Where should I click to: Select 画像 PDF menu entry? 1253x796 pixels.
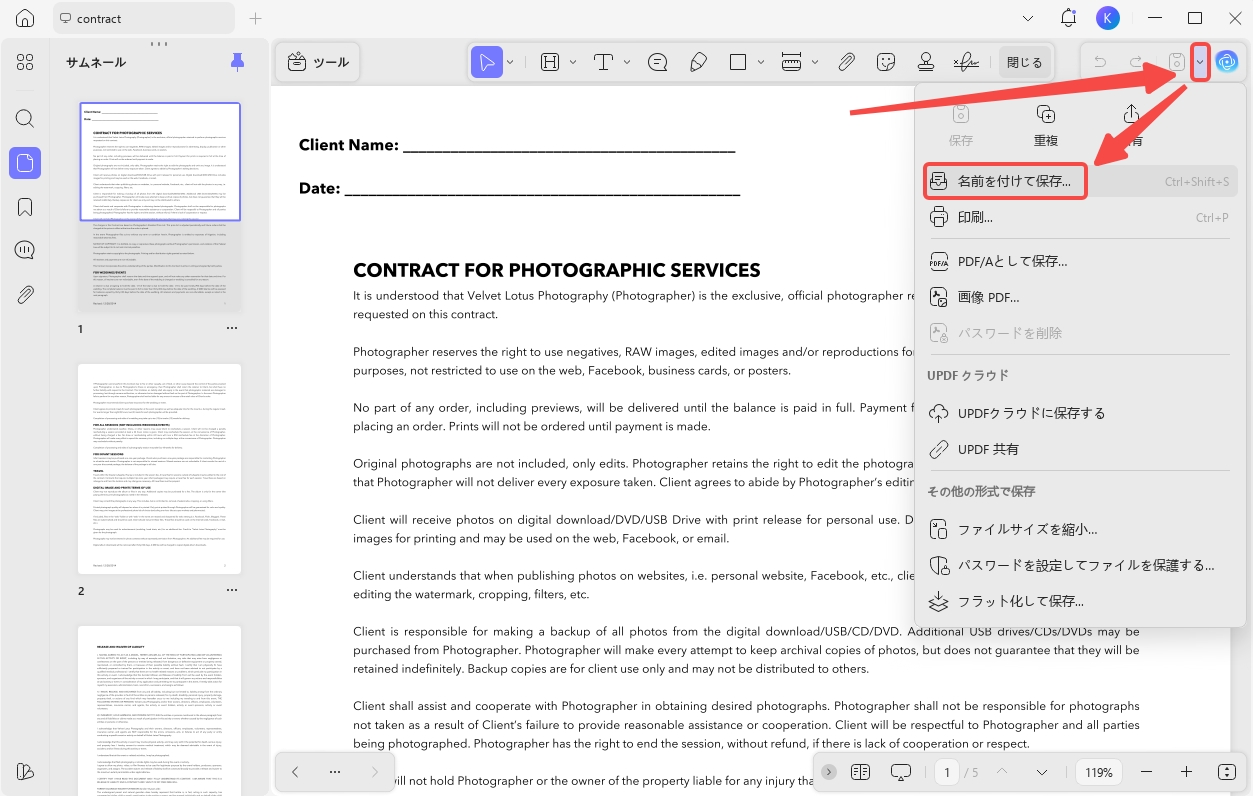pyautogui.click(x=1079, y=297)
